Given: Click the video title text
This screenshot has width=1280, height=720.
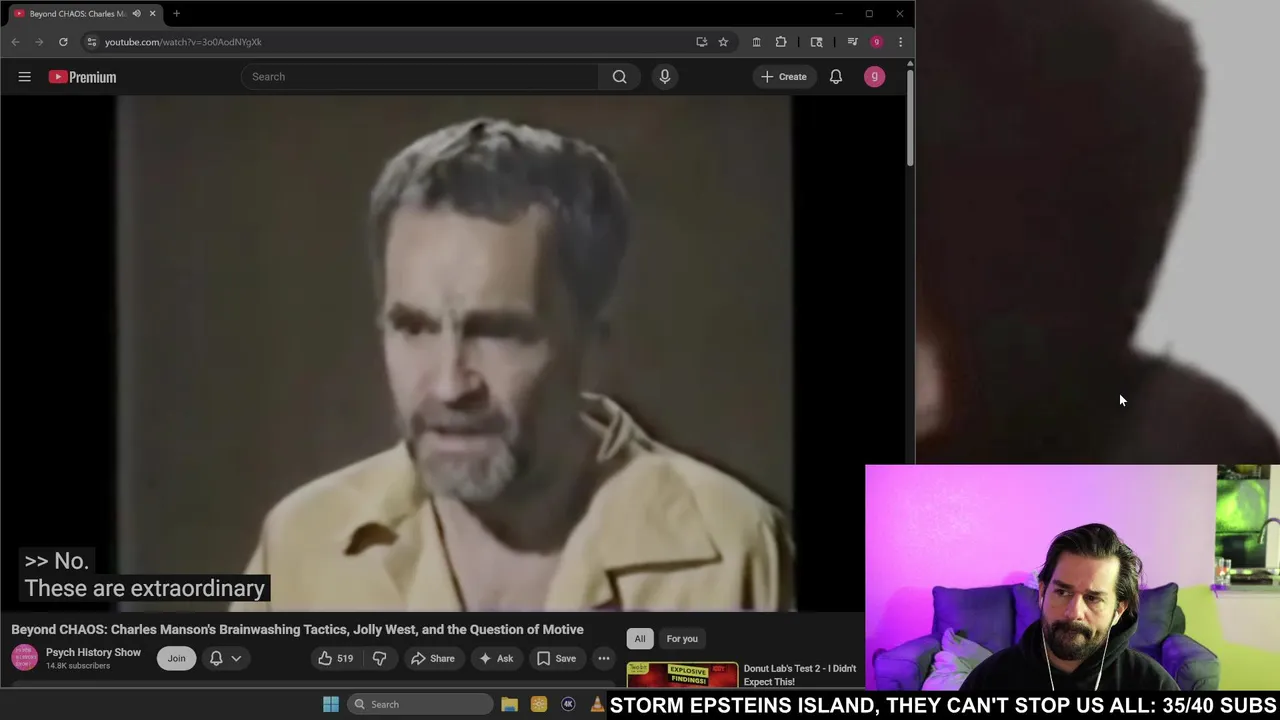Looking at the screenshot, I should point(297,629).
